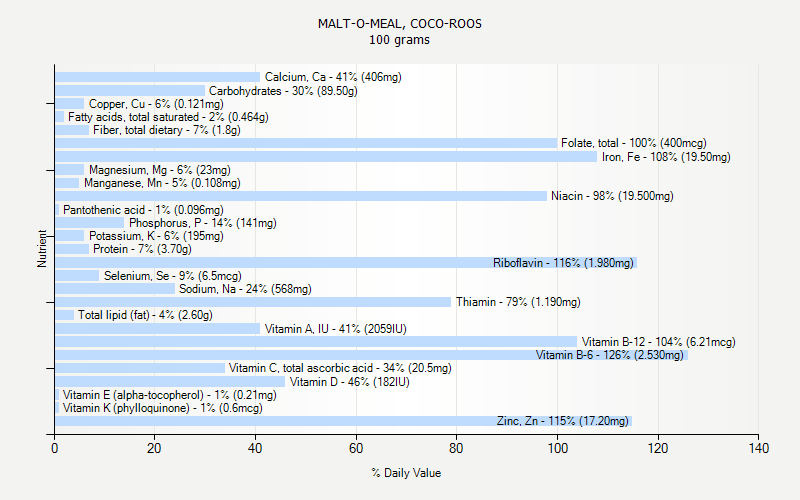Viewport: 800px width, 500px height.
Task: Click the Magnesium, Mg - 6% label
Action: pyautogui.click(x=160, y=170)
